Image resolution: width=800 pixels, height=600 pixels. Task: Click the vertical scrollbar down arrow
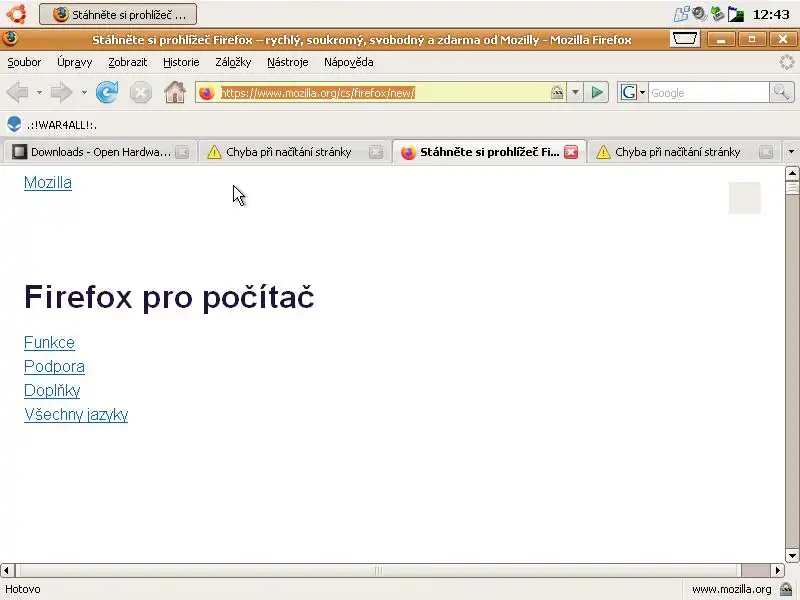792,556
